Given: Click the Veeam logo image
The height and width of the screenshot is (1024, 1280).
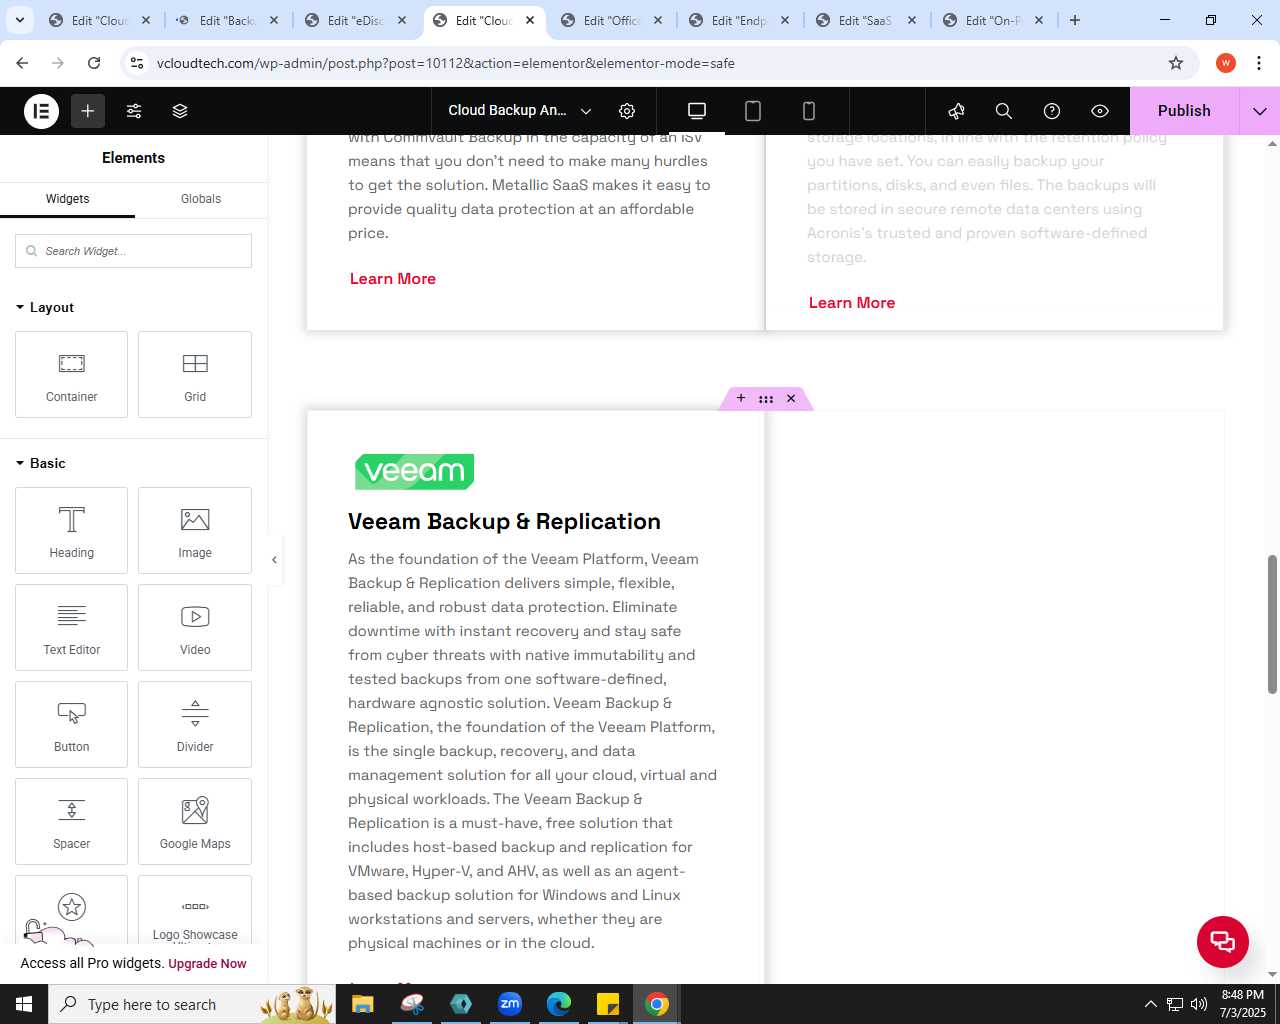Looking at the screenshot, I should tap(414, 471).
